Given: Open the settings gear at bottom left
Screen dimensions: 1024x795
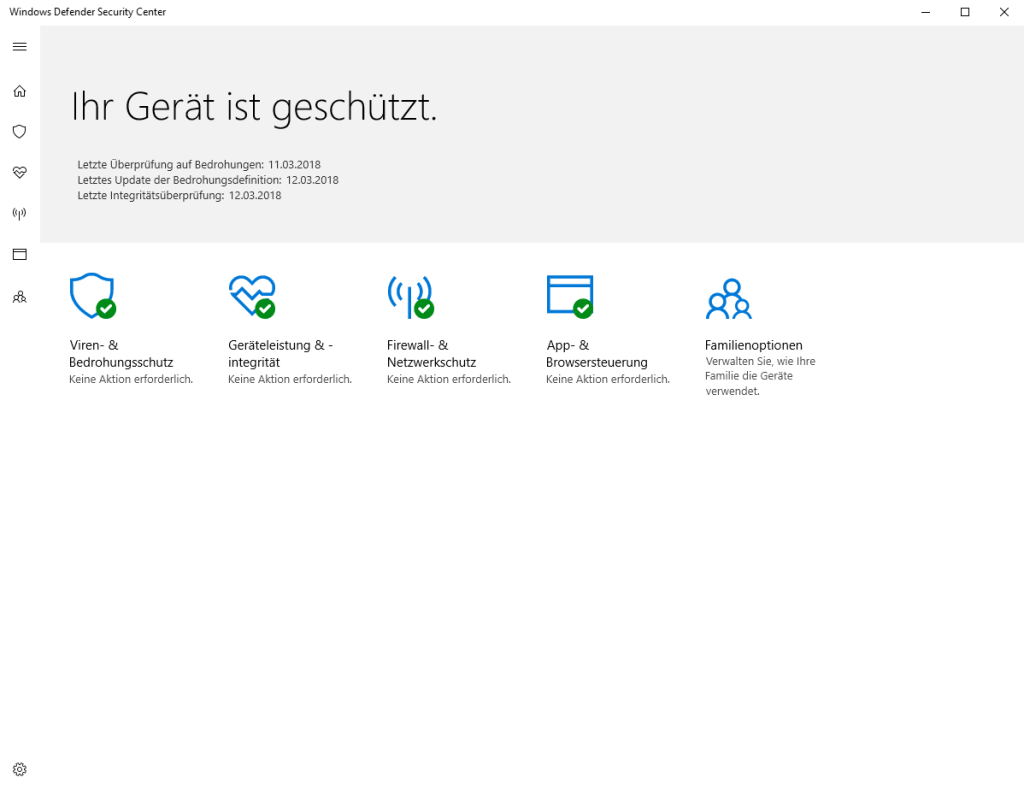Looking at the screenshot, I should pos(19,769).
